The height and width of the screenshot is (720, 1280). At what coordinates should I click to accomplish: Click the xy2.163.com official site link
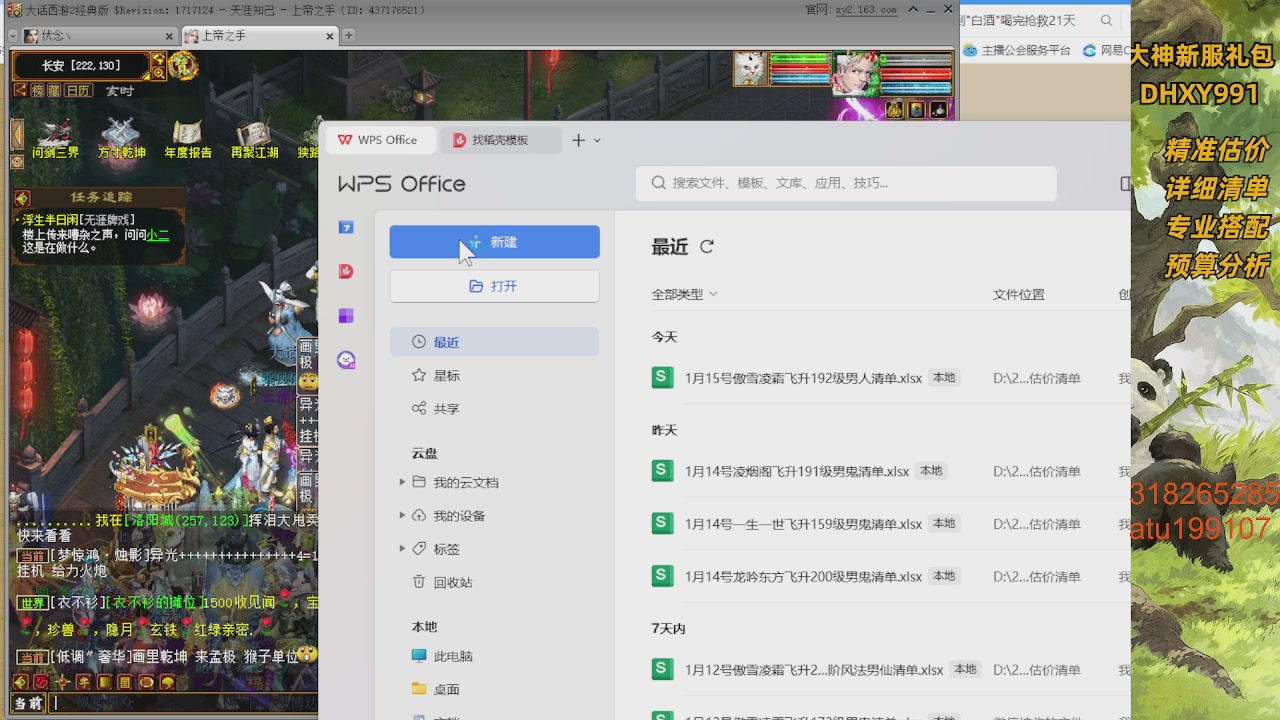[x=864, y=10]
